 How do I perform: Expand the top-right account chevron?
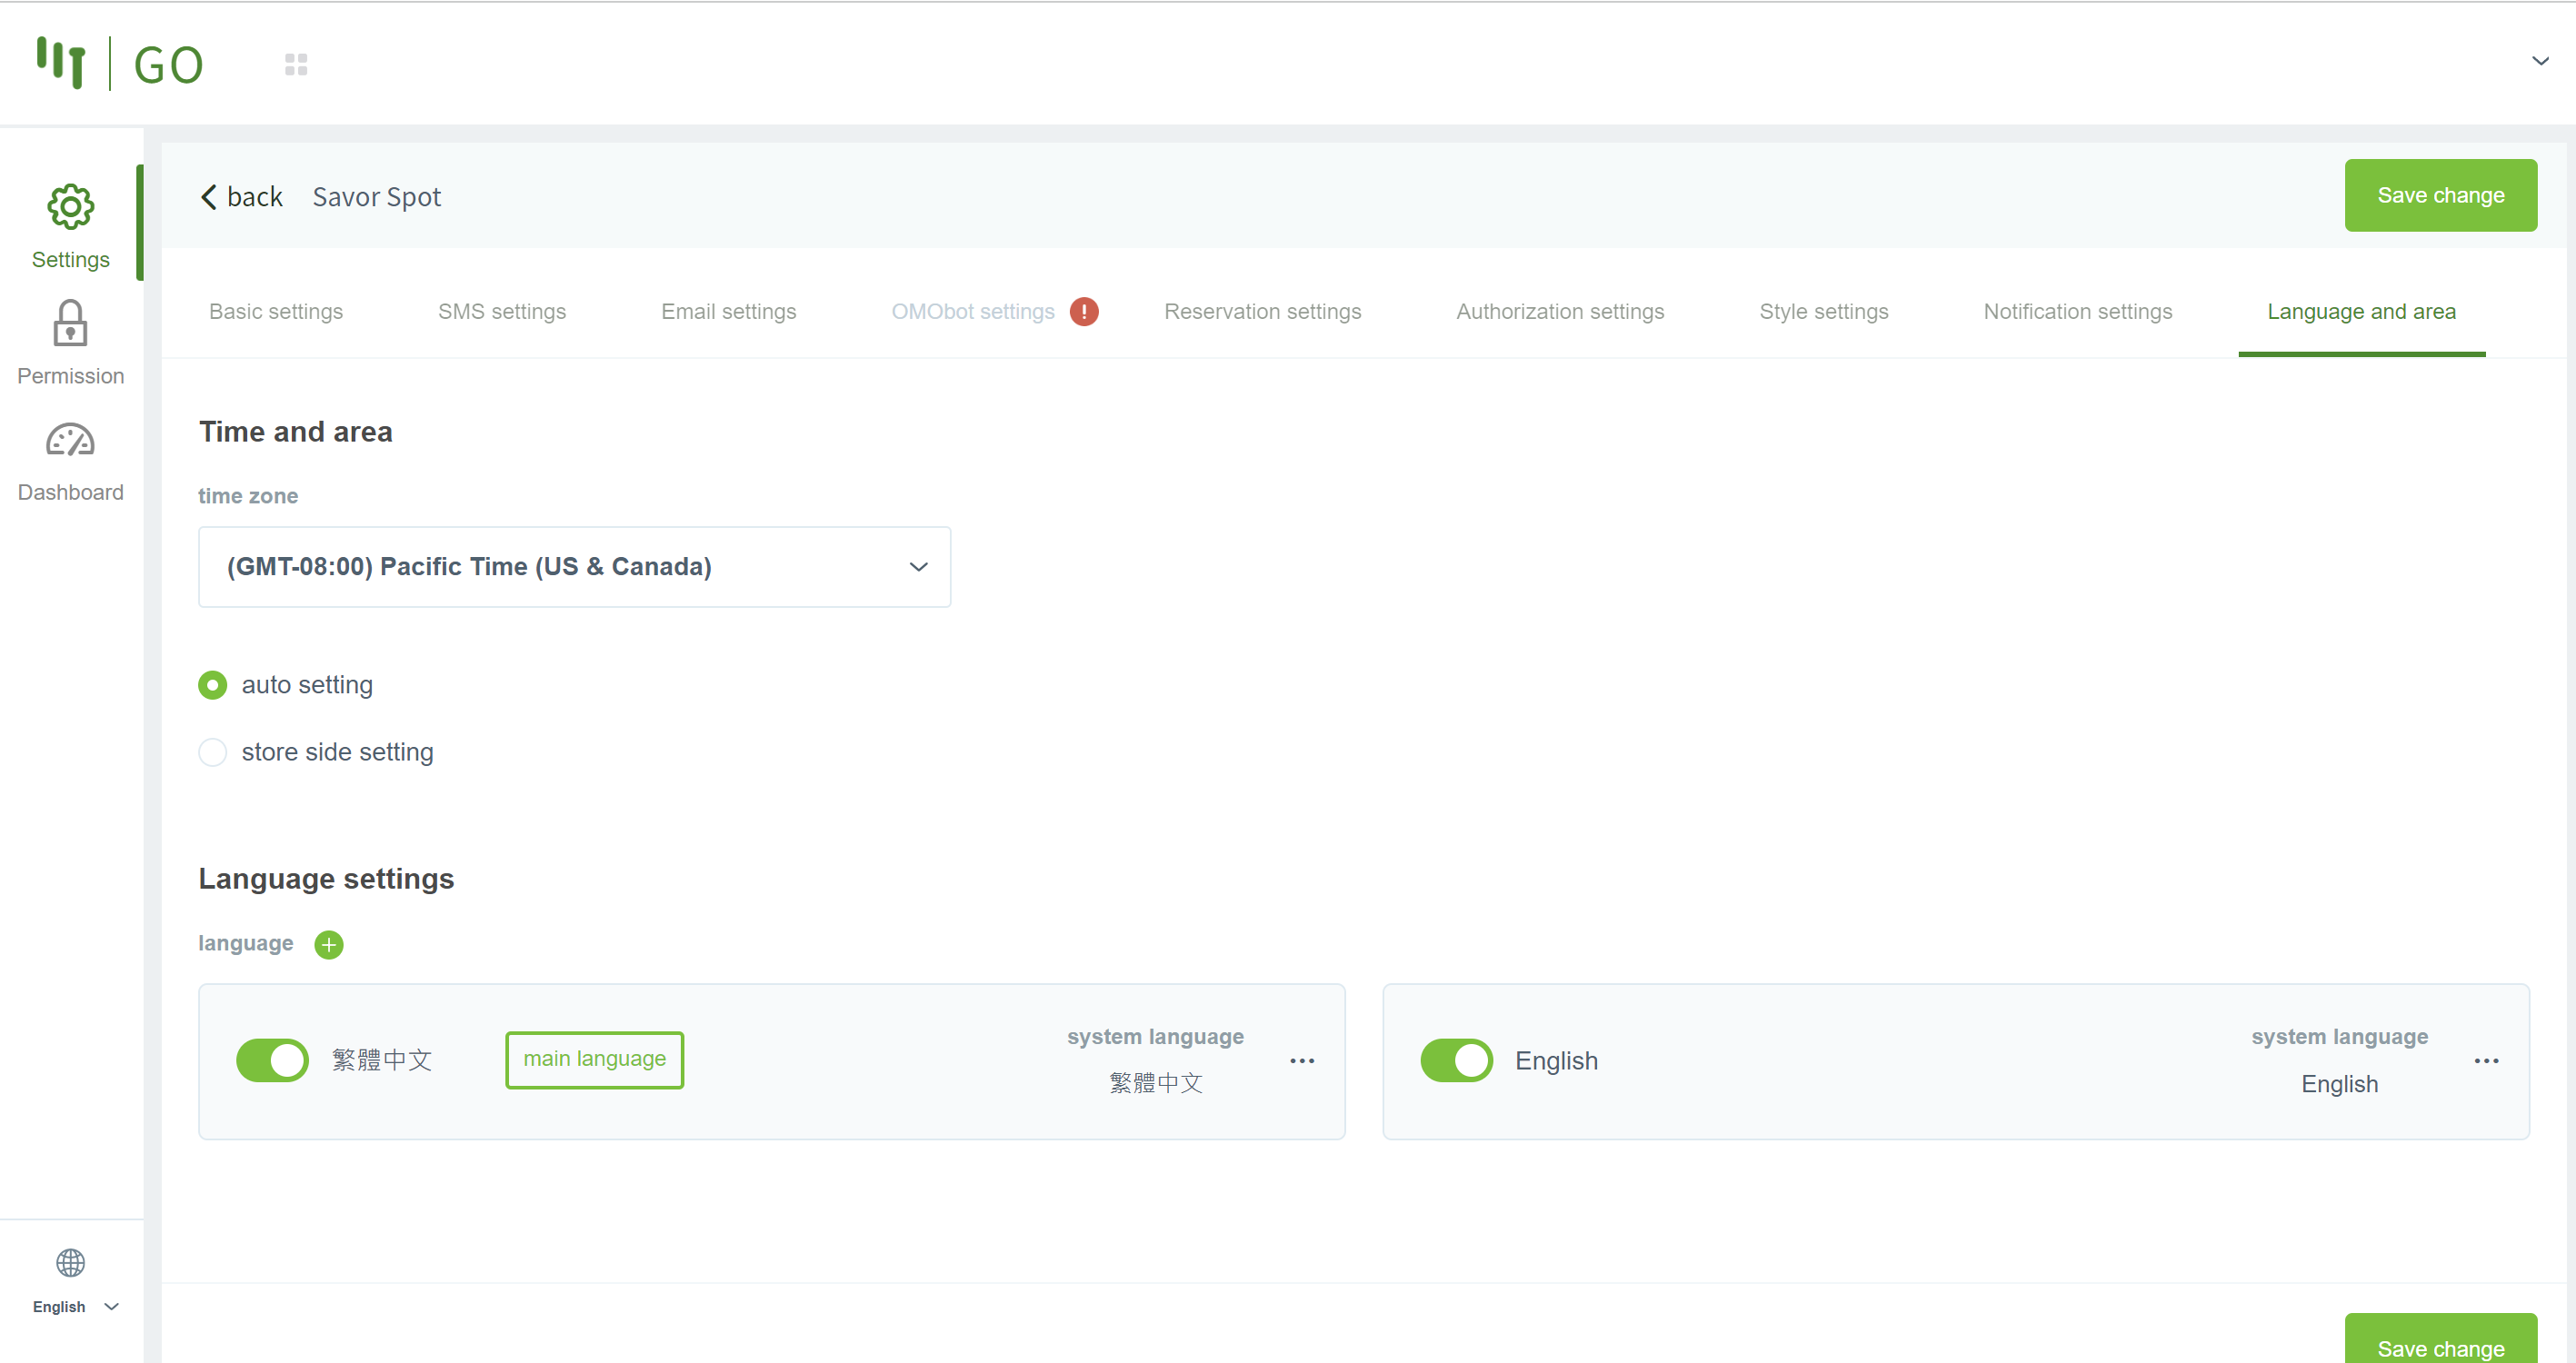(x=2539, y=61)
